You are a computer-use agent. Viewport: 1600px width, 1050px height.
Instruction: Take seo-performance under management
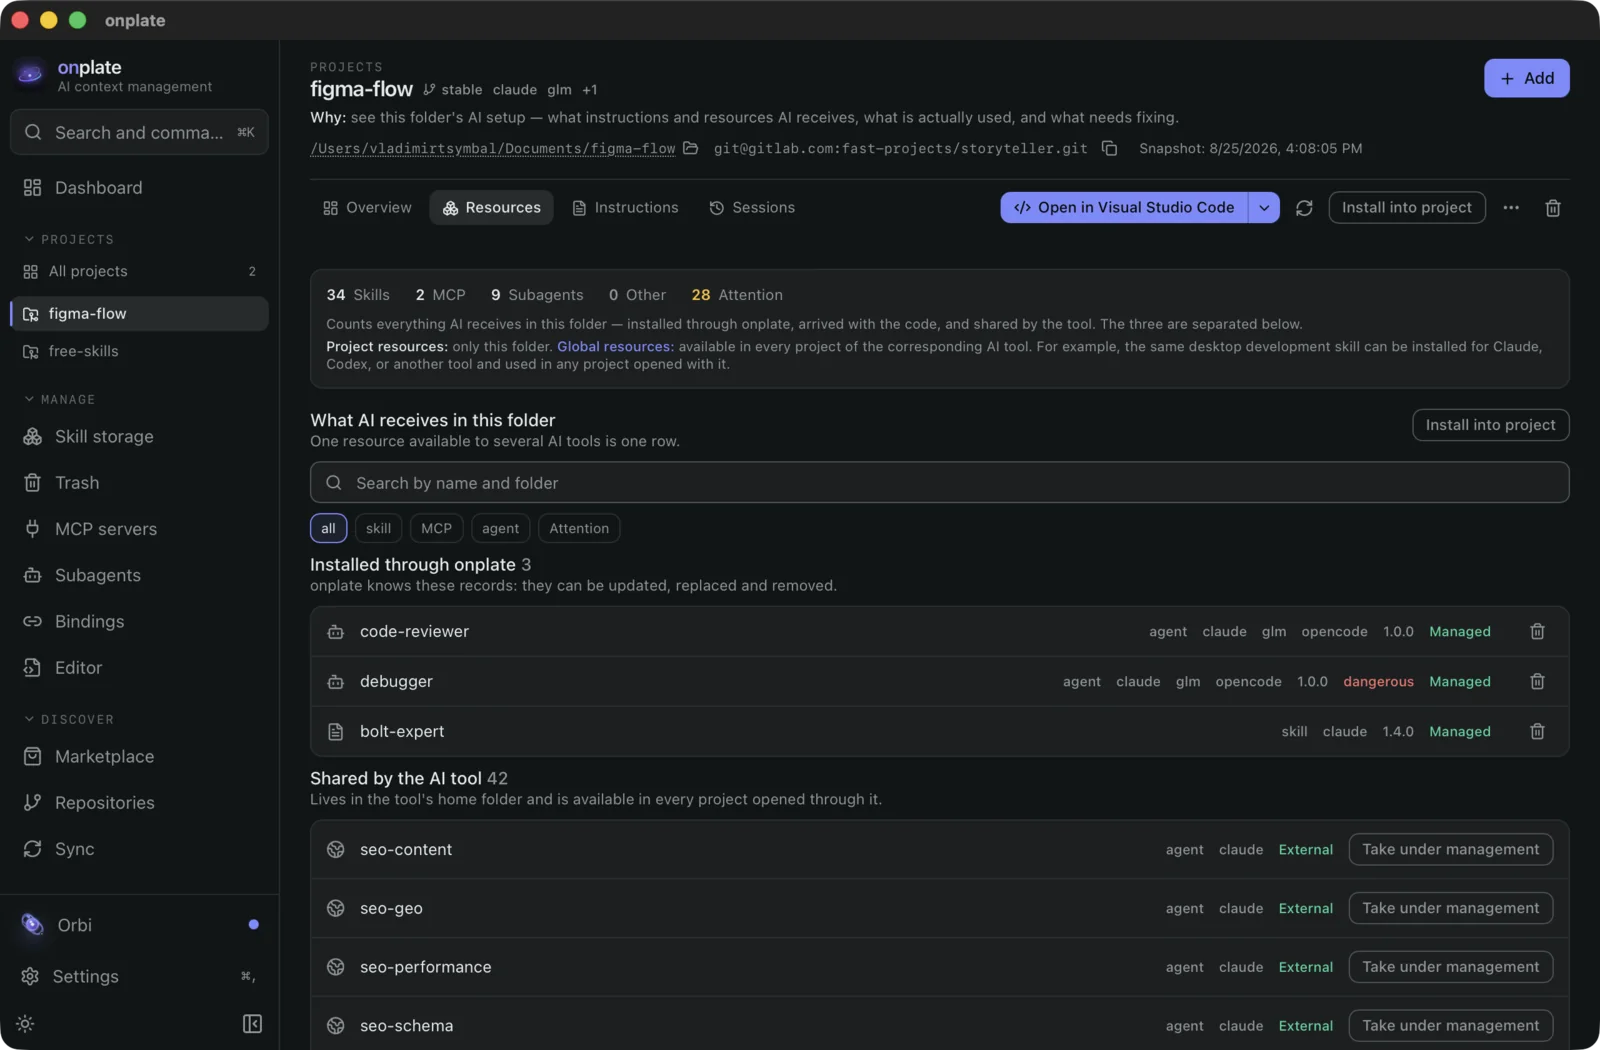click(x=1451, y=967)
